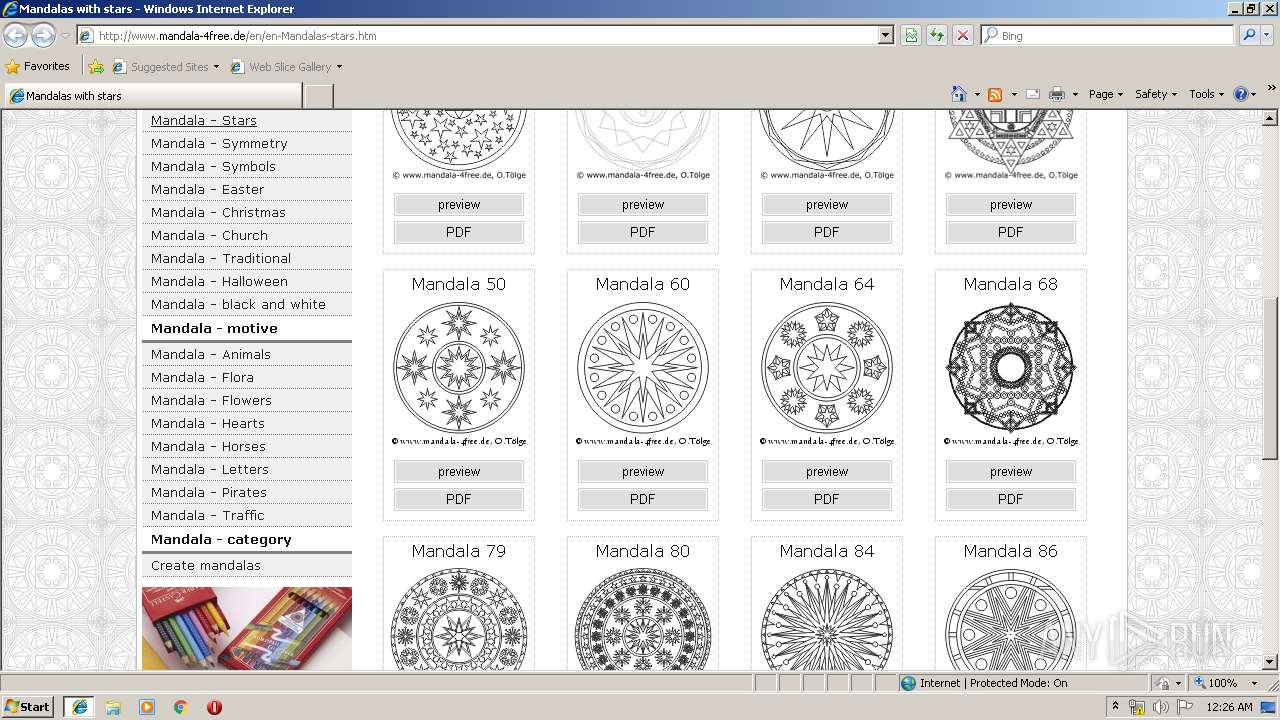Click the Compatibility View icon beside address bar
The width and height of the screenshot is (1280, 720).
[x=911, y=35]
